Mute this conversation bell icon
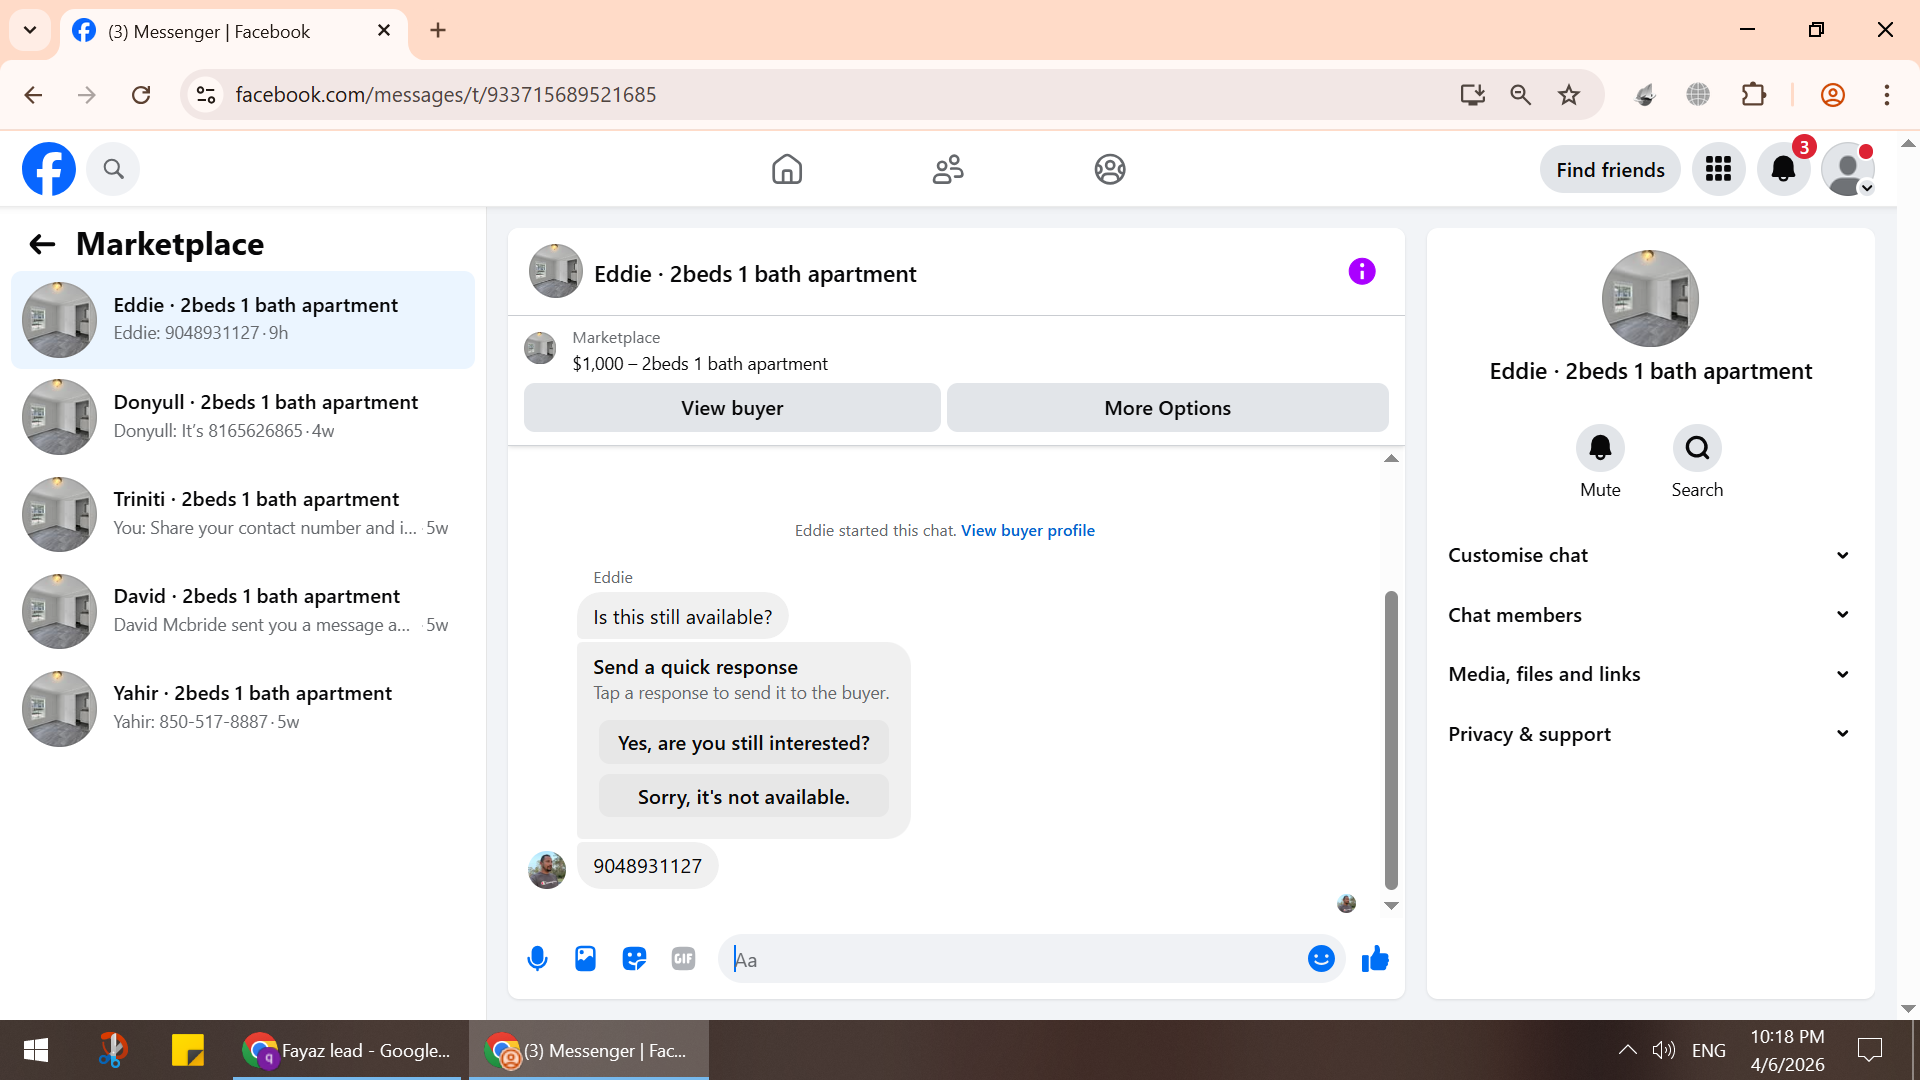The height and width of the screenshot is (1080, 1920). 1600,448
